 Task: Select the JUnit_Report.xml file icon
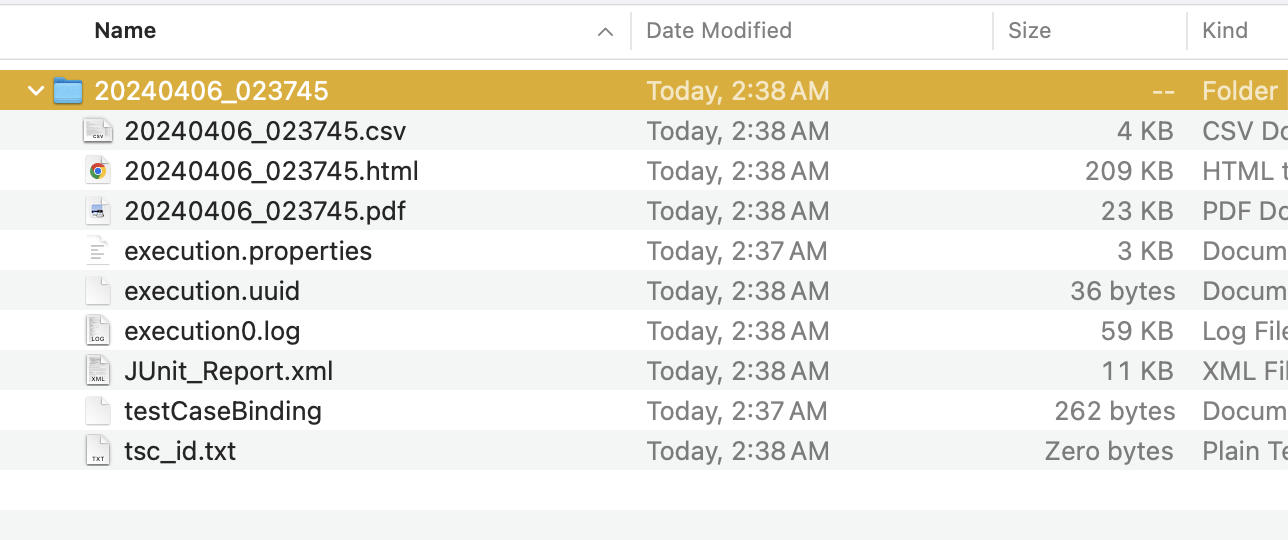[97, 371]
